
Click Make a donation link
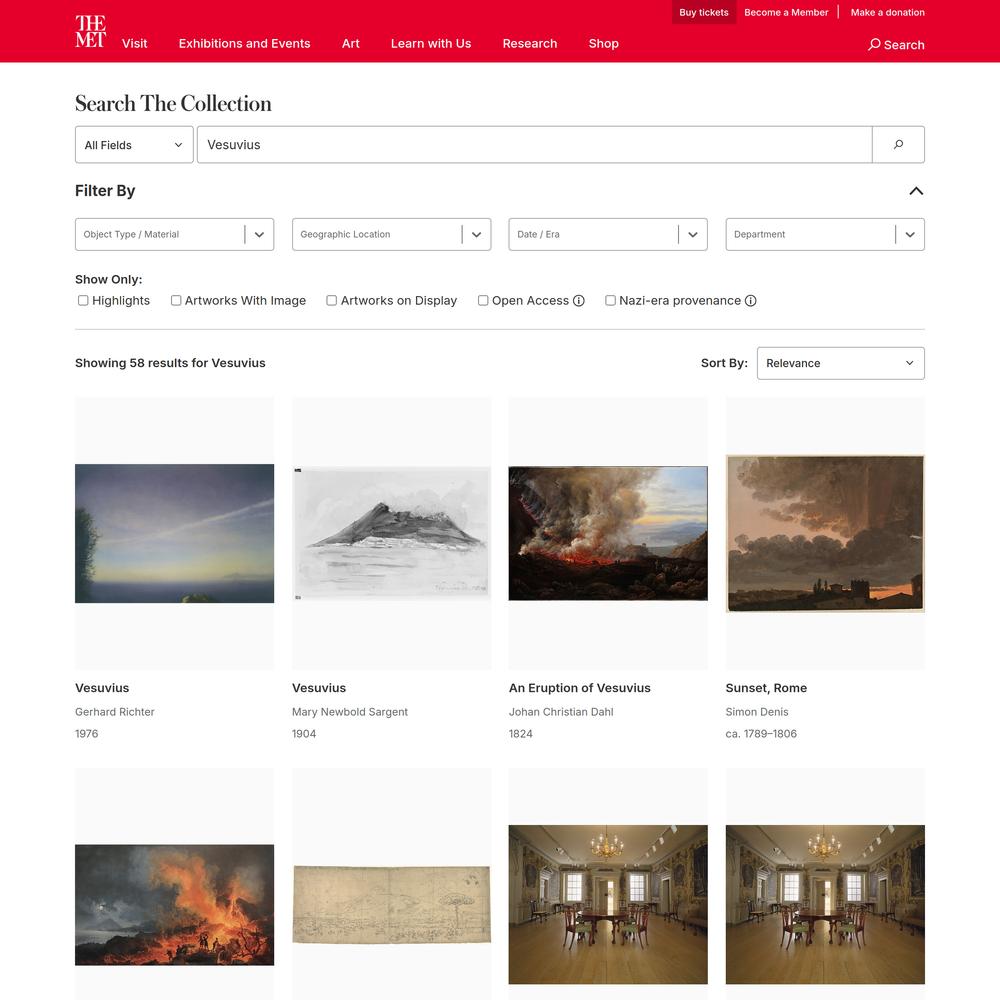point(888,12)
